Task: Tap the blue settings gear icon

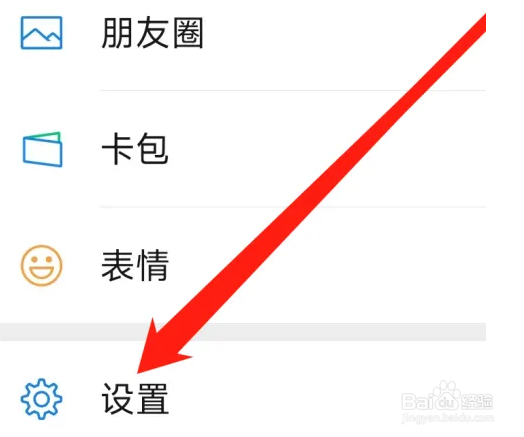Action: (41, 399)
